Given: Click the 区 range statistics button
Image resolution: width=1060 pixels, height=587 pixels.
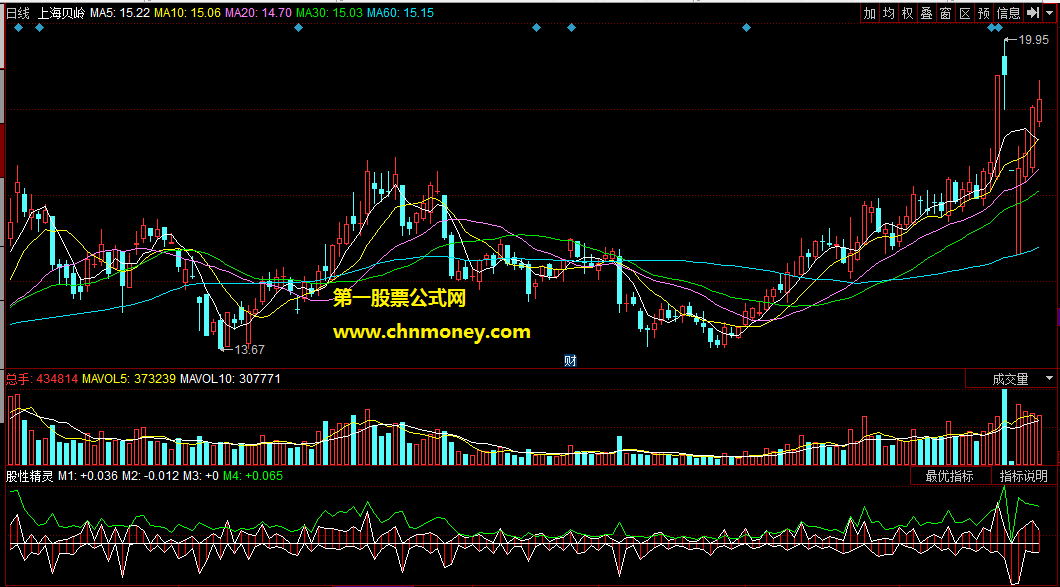Looking at the screenshot, I should (x=965, y=12).
